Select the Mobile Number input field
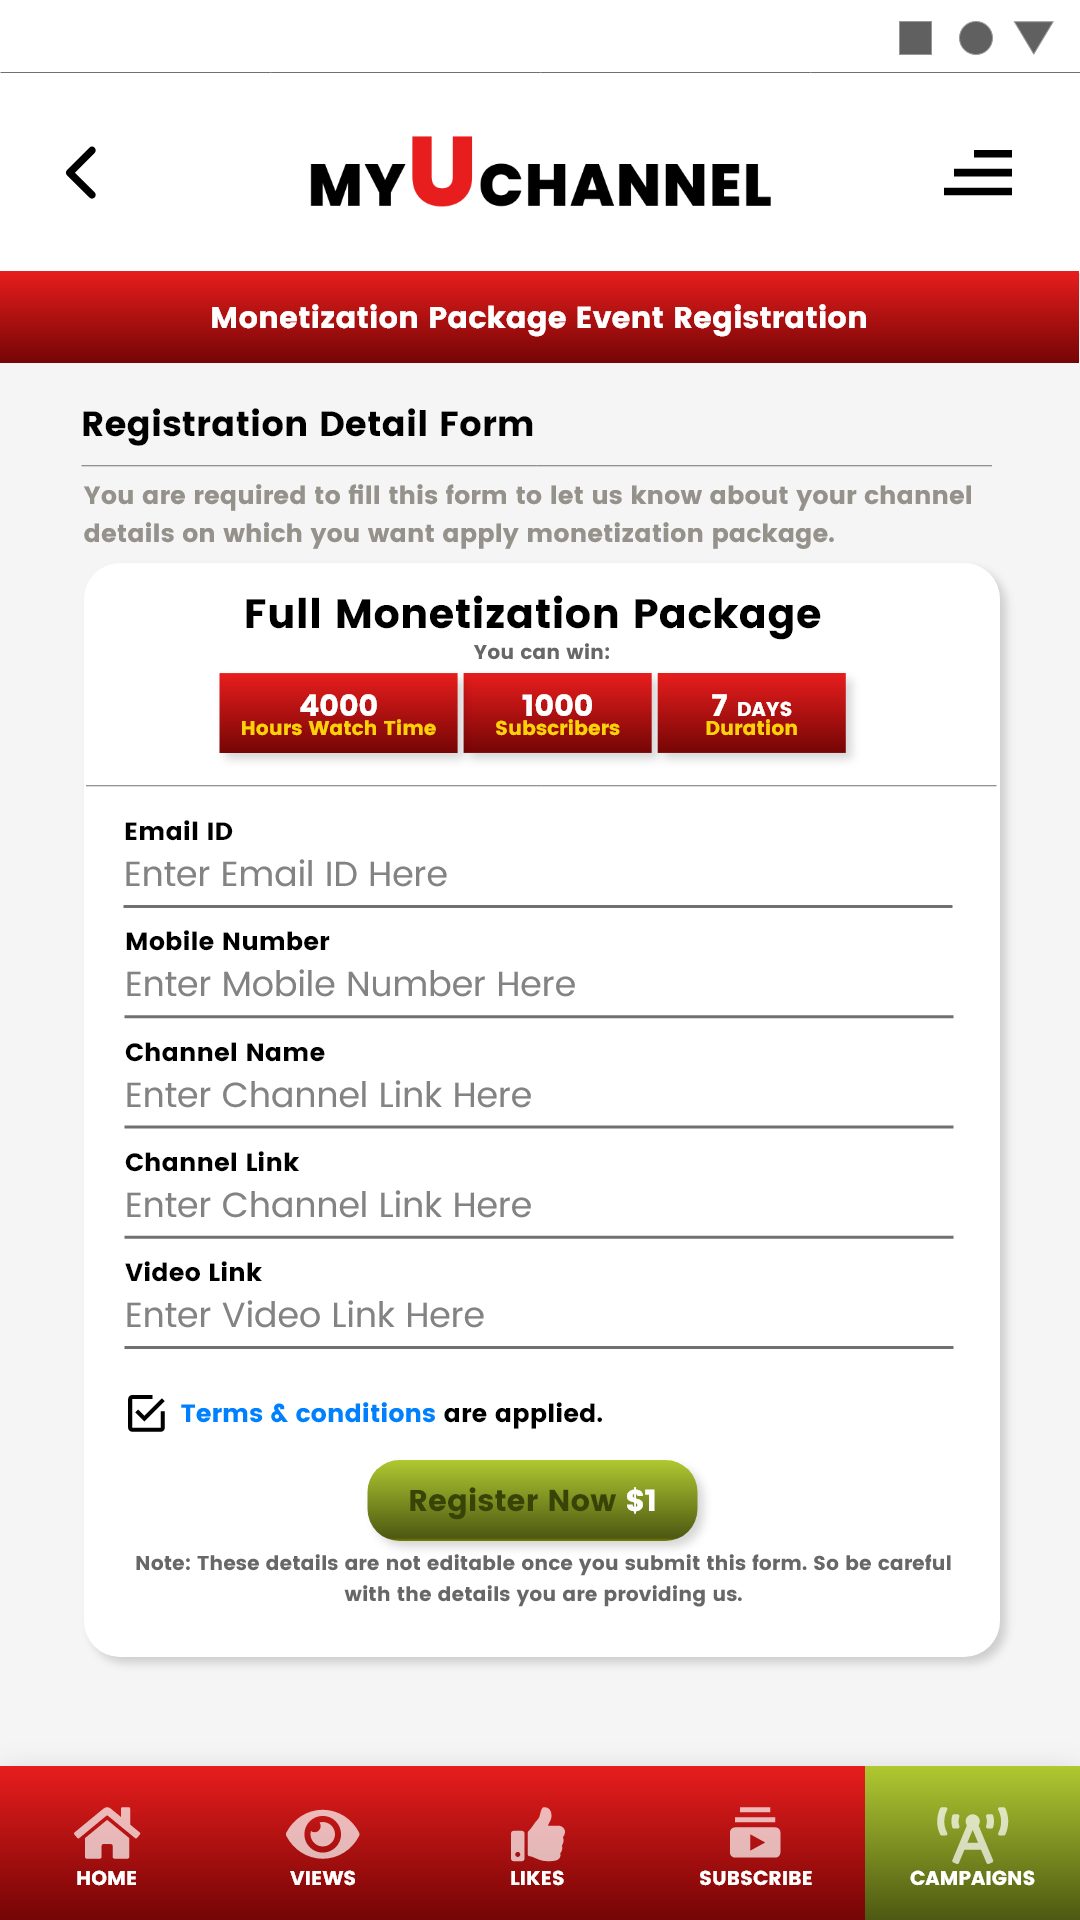This screenshot has width=1080, height=1920. (x=538, y=985)
